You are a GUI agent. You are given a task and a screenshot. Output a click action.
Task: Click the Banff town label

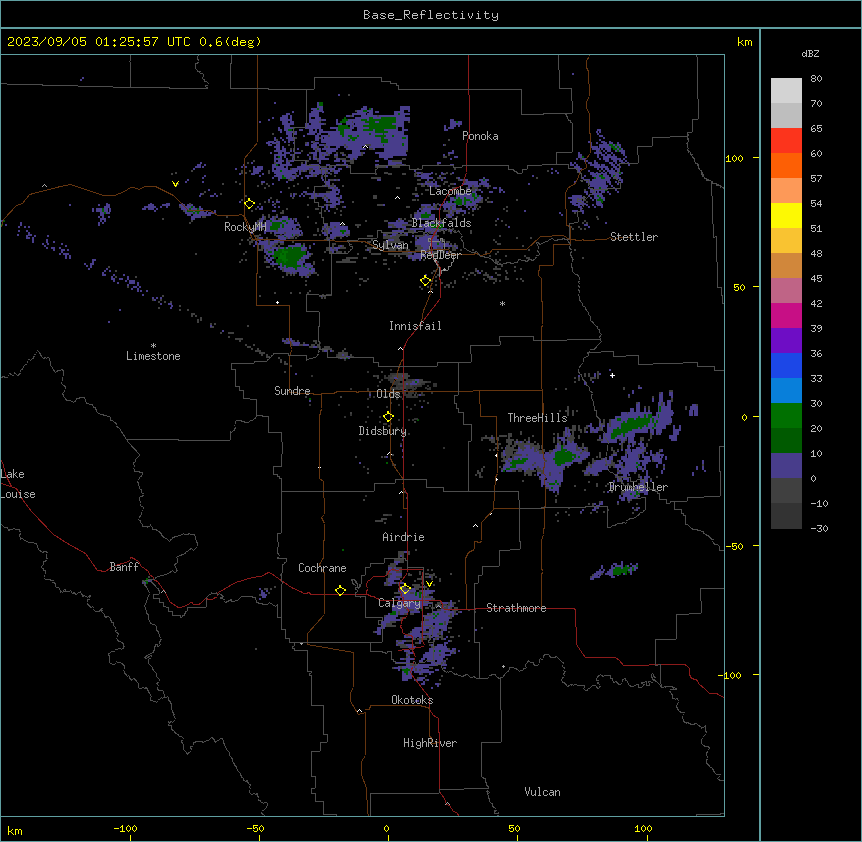click(124, 567)
